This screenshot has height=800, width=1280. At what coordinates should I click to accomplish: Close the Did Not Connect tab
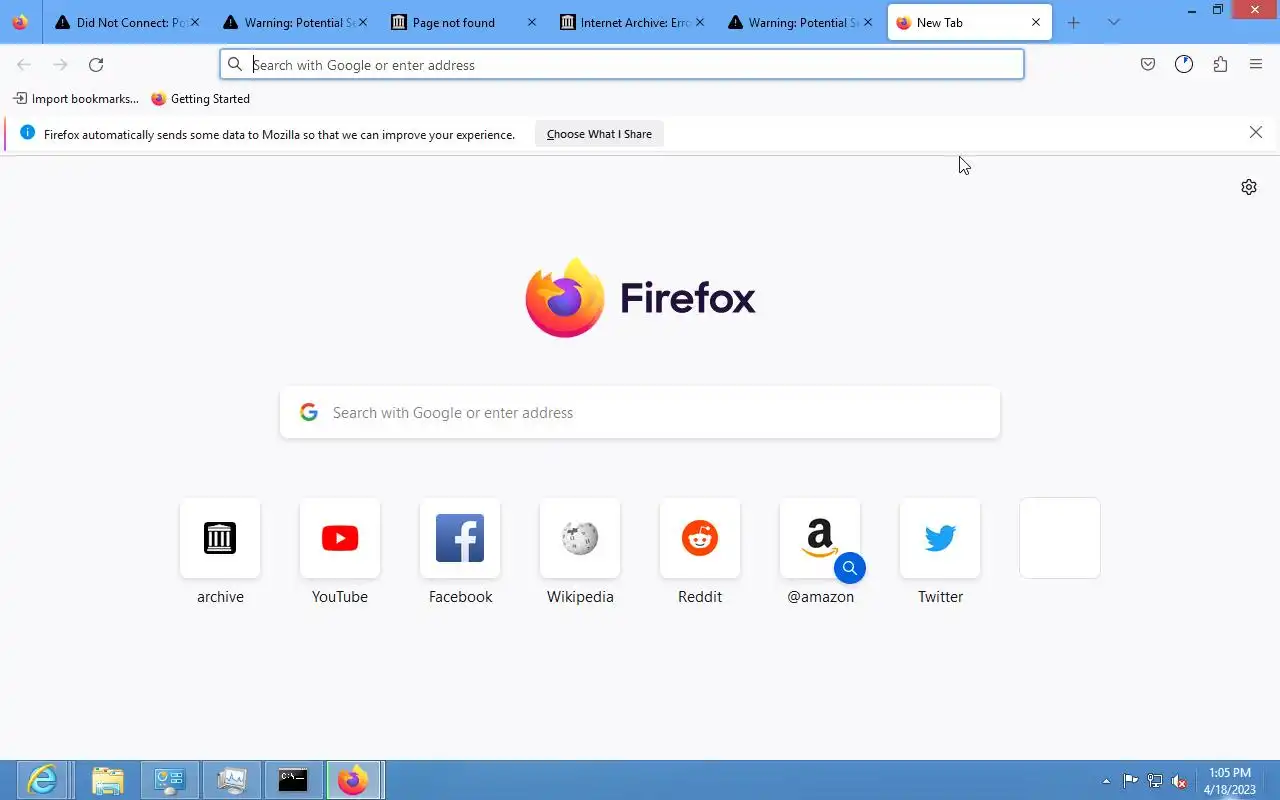[195, 22]
